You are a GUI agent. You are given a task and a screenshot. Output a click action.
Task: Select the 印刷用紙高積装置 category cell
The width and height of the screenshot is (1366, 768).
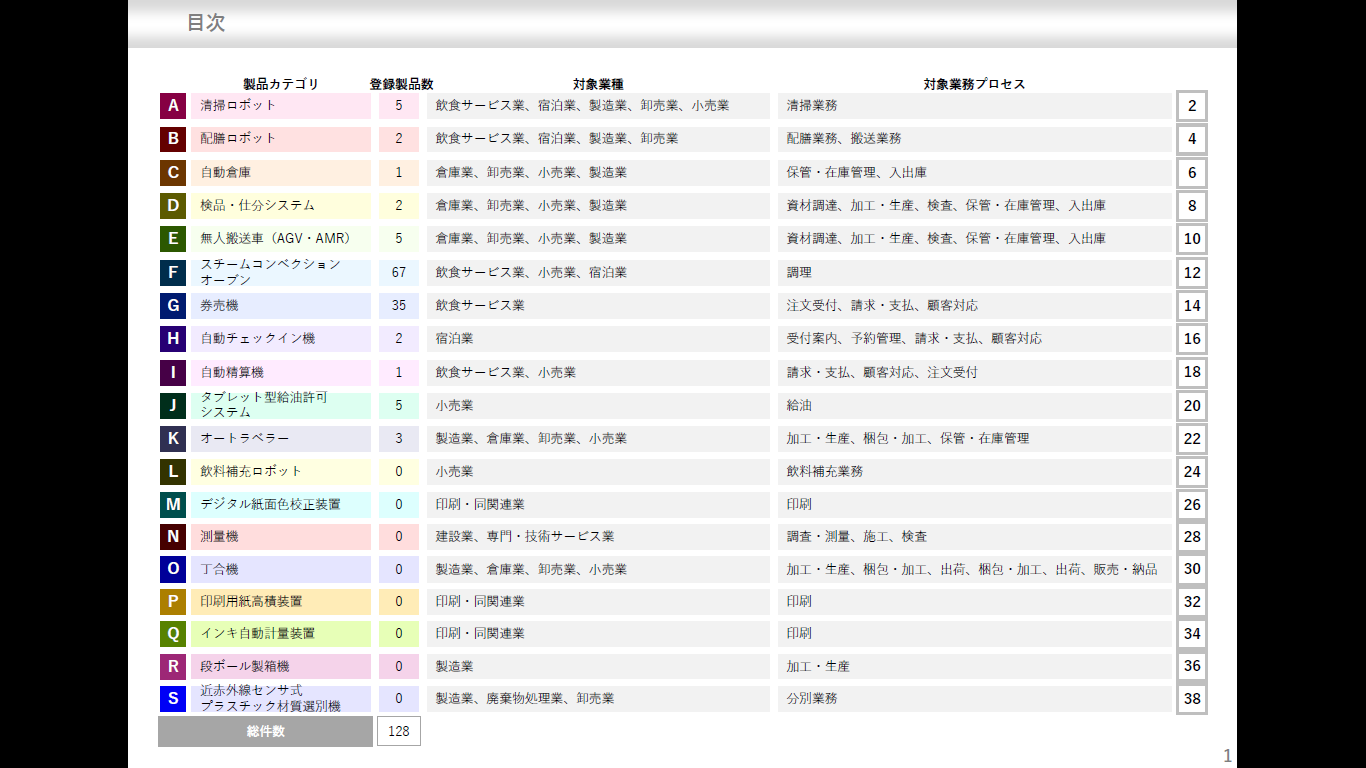(x=281, y=602)
